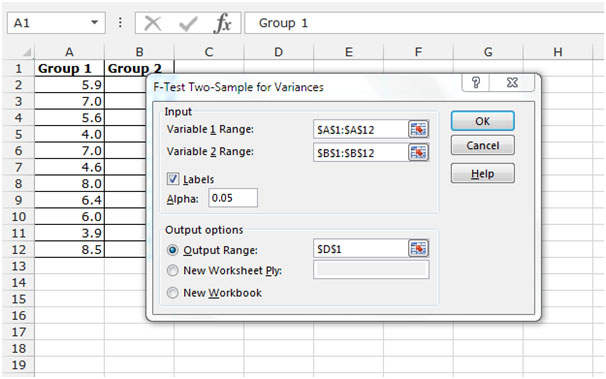Click the formula bar Cancel X icon
Viewport: 606px width, 379px height.
click(153, 23)
